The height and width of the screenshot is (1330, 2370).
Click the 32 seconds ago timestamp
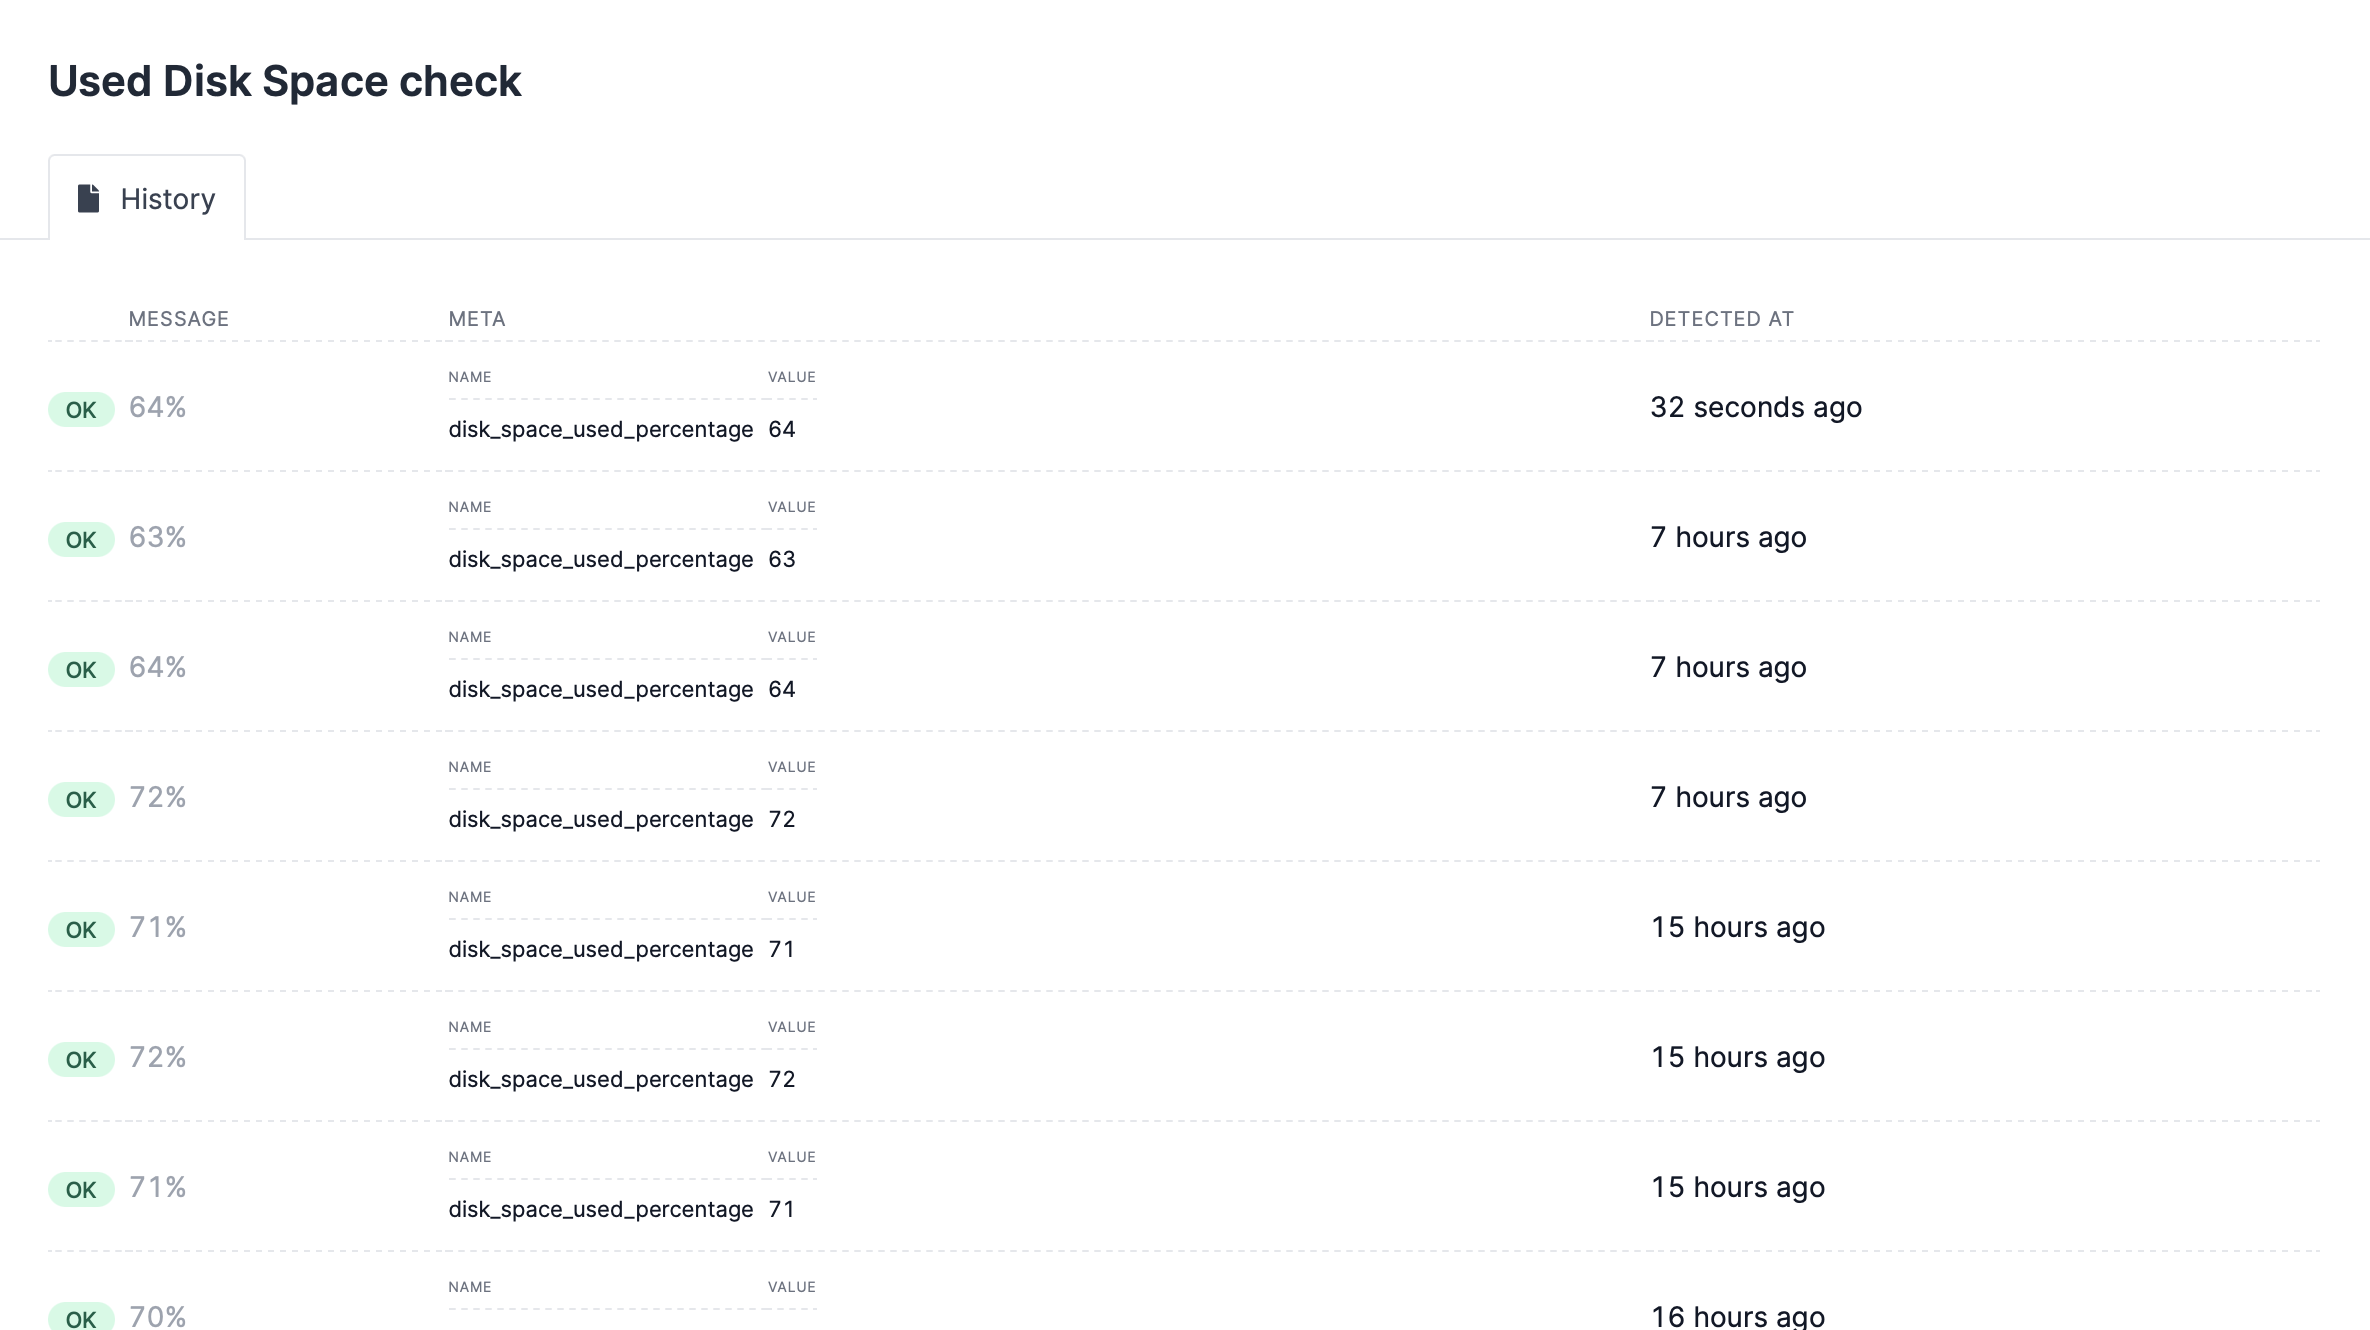[1756, 407]
